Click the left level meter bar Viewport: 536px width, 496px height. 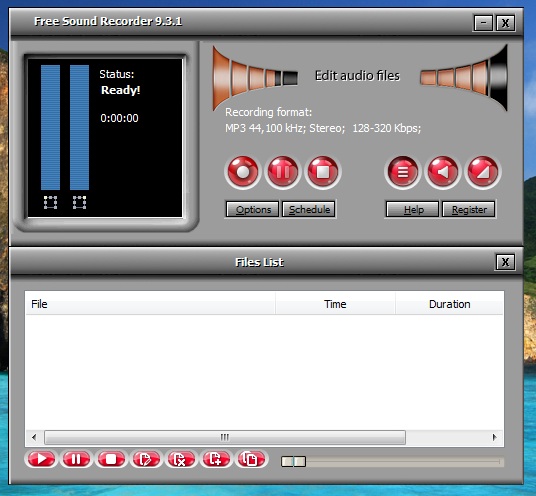tap(50, 127)
